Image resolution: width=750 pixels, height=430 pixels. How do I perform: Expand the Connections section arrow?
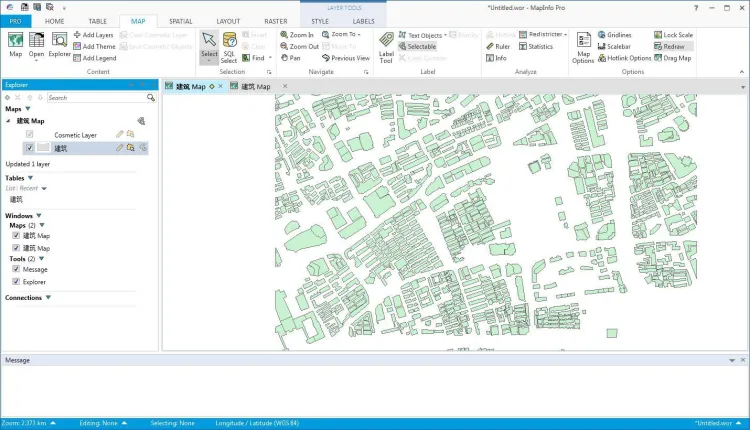pos(48,297)
